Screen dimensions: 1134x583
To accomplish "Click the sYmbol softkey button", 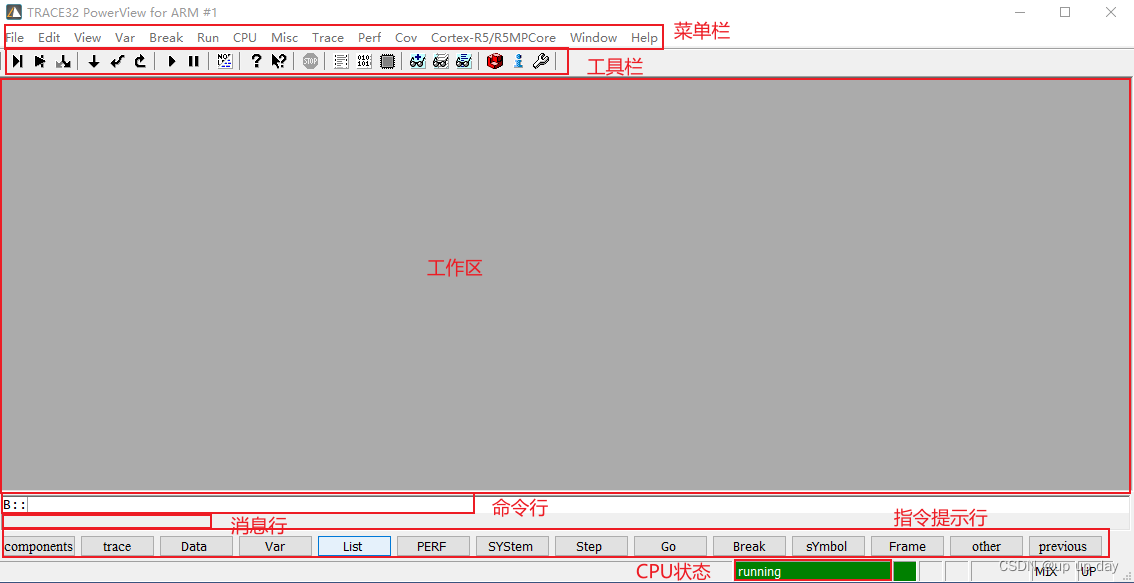I will pyautogui.click(x=828, y=546).
